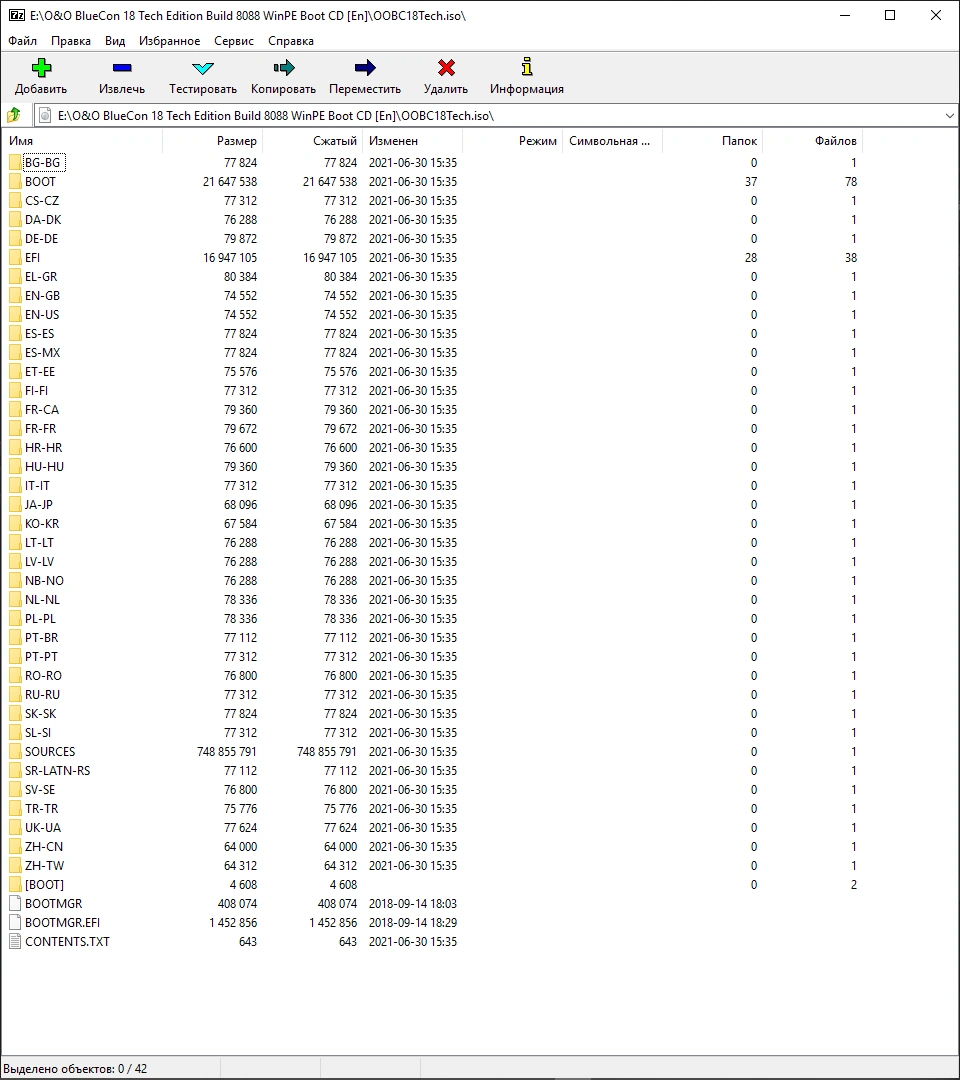
Task: Click the [BOOT] folder icon
Action: (x=15, y=884)
